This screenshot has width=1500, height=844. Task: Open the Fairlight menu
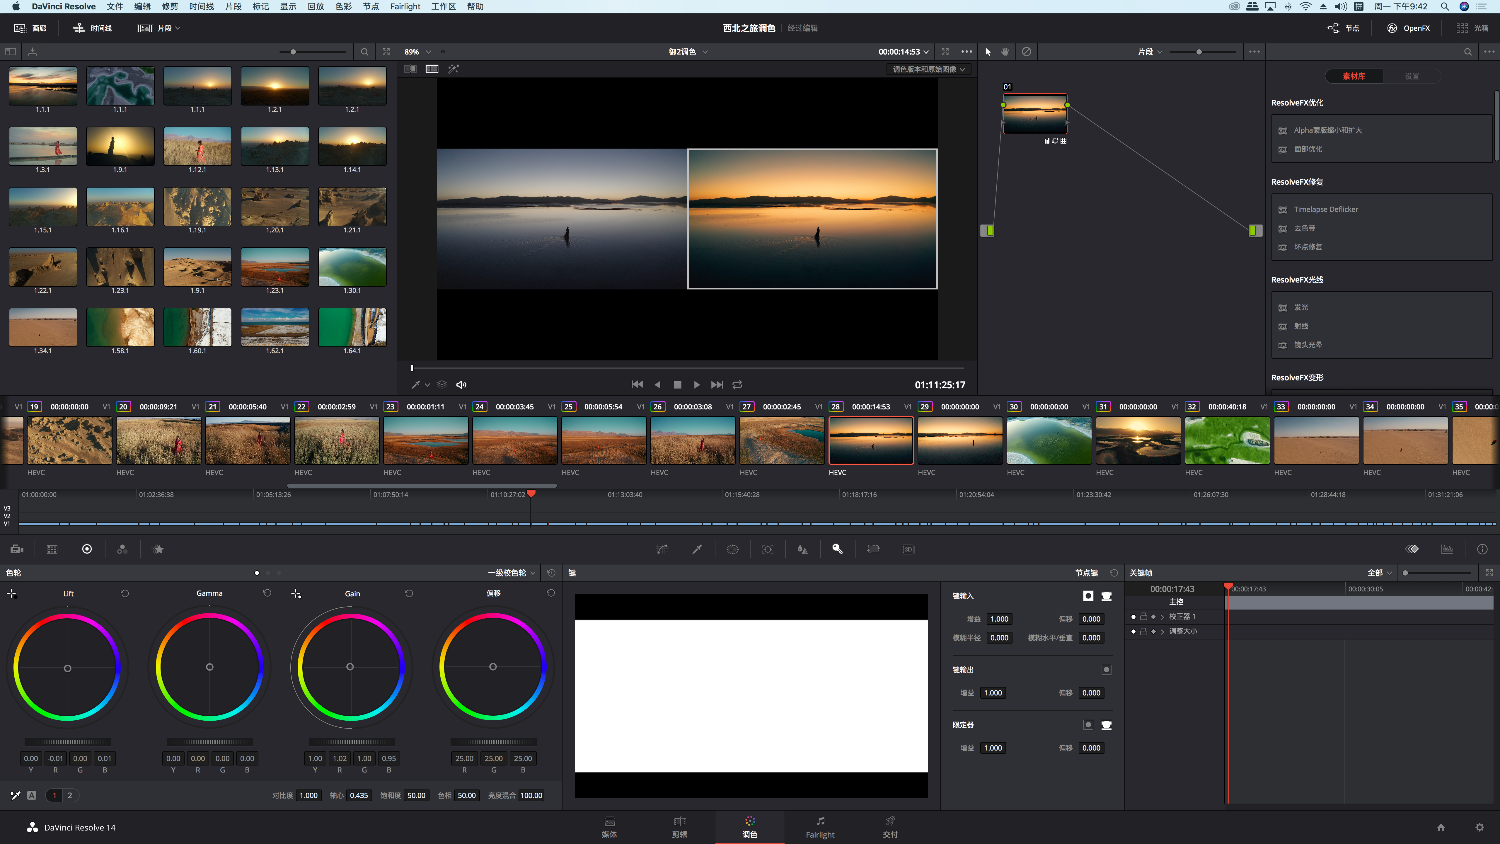pos(405,6)
